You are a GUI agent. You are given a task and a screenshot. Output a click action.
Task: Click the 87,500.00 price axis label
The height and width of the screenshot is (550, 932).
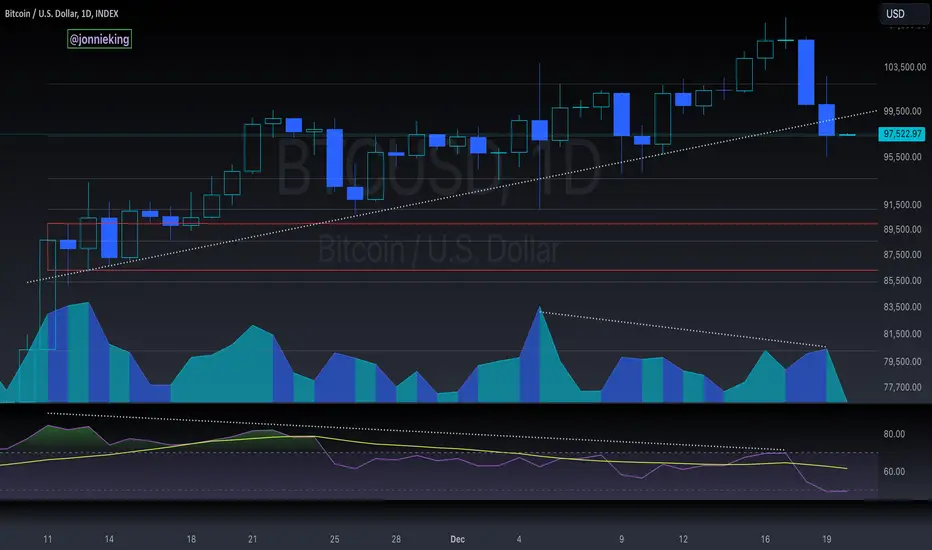click(x=902, y=254)
